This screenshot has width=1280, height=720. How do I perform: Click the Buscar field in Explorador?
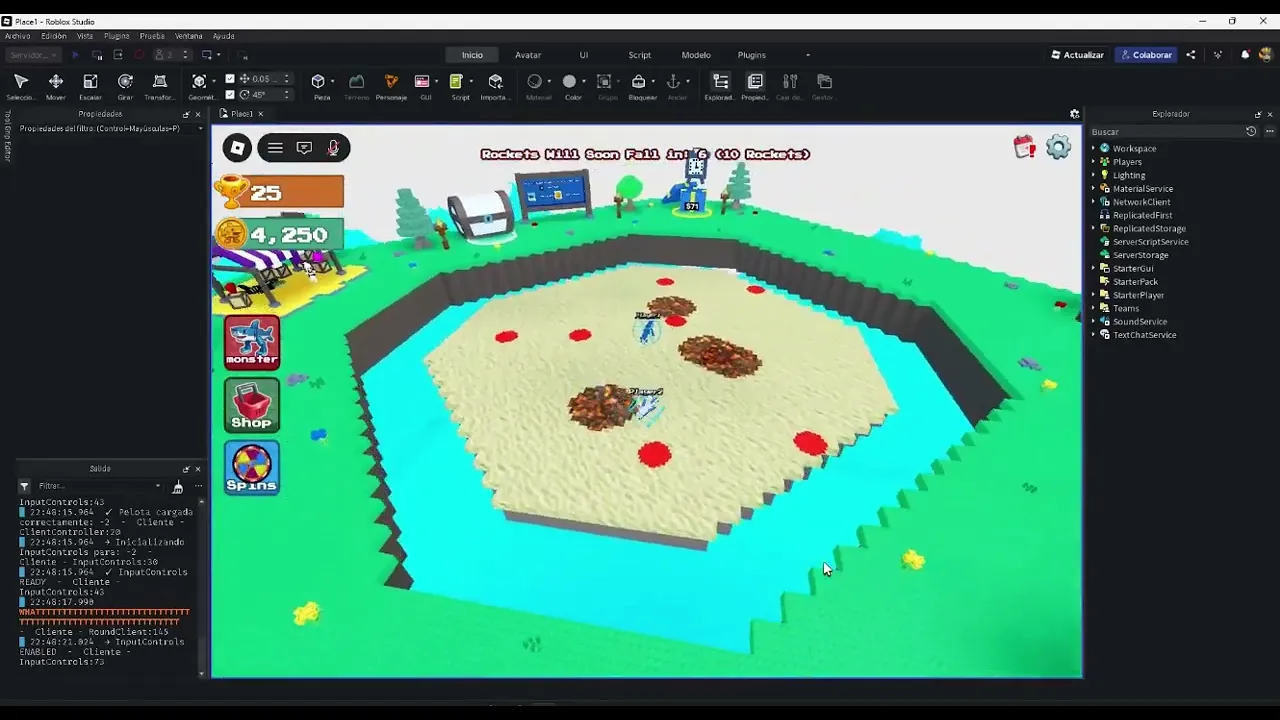(x=1165, y=132)
